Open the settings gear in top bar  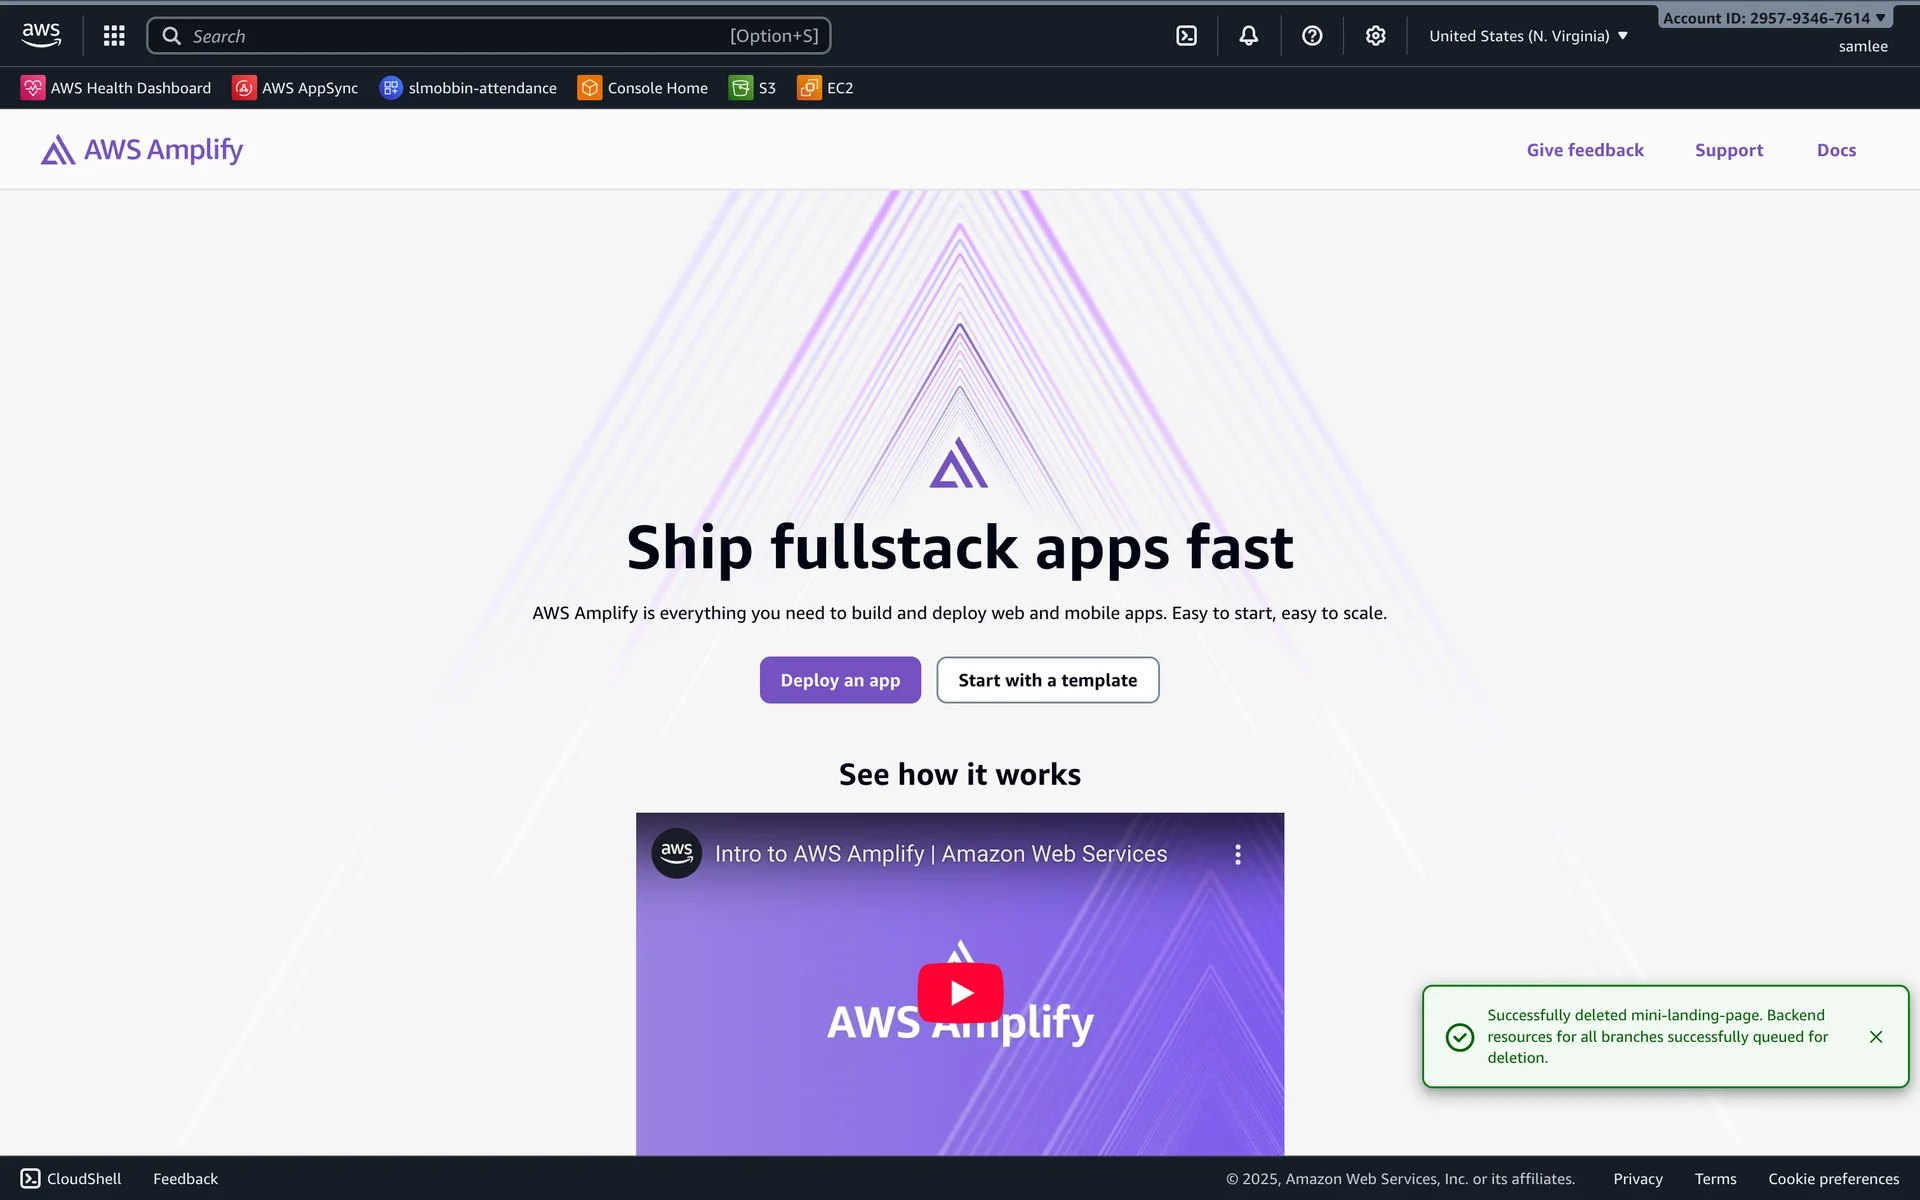[x=1375, y=36]
